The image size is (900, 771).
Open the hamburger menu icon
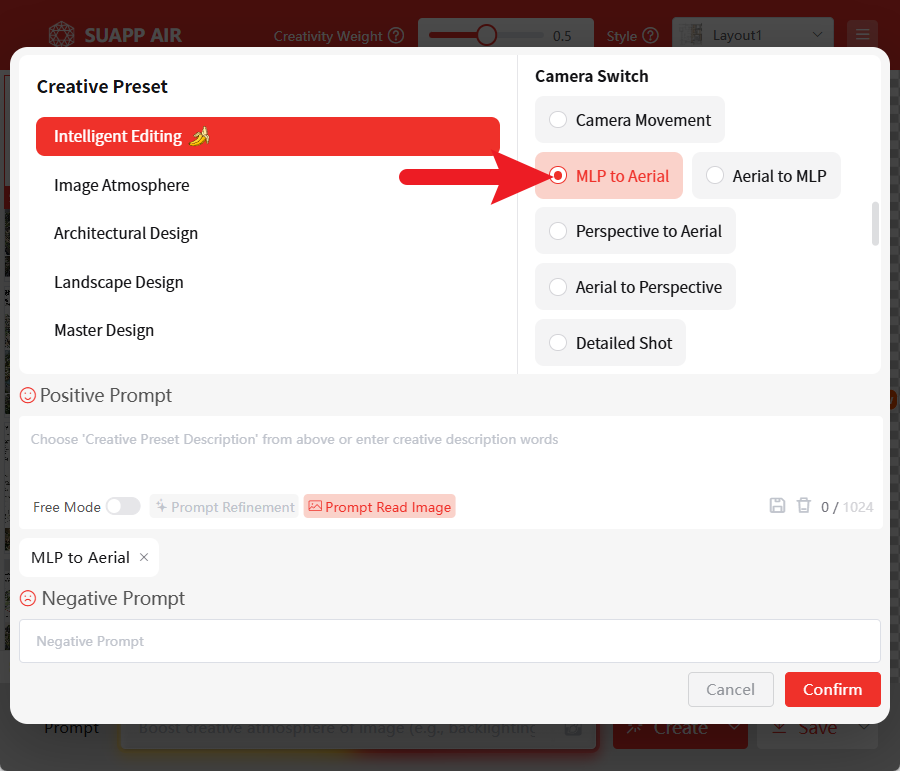click(x=862, y=35)
